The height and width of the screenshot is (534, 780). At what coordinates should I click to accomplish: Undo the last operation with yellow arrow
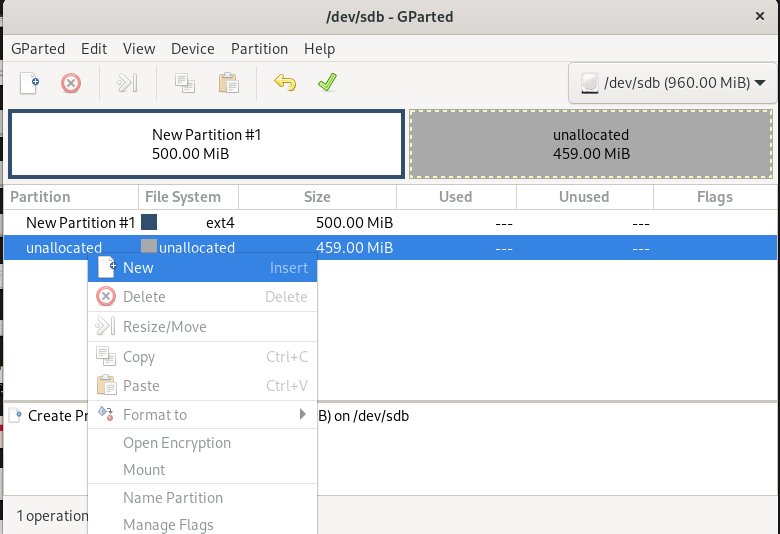click(285, 83)
